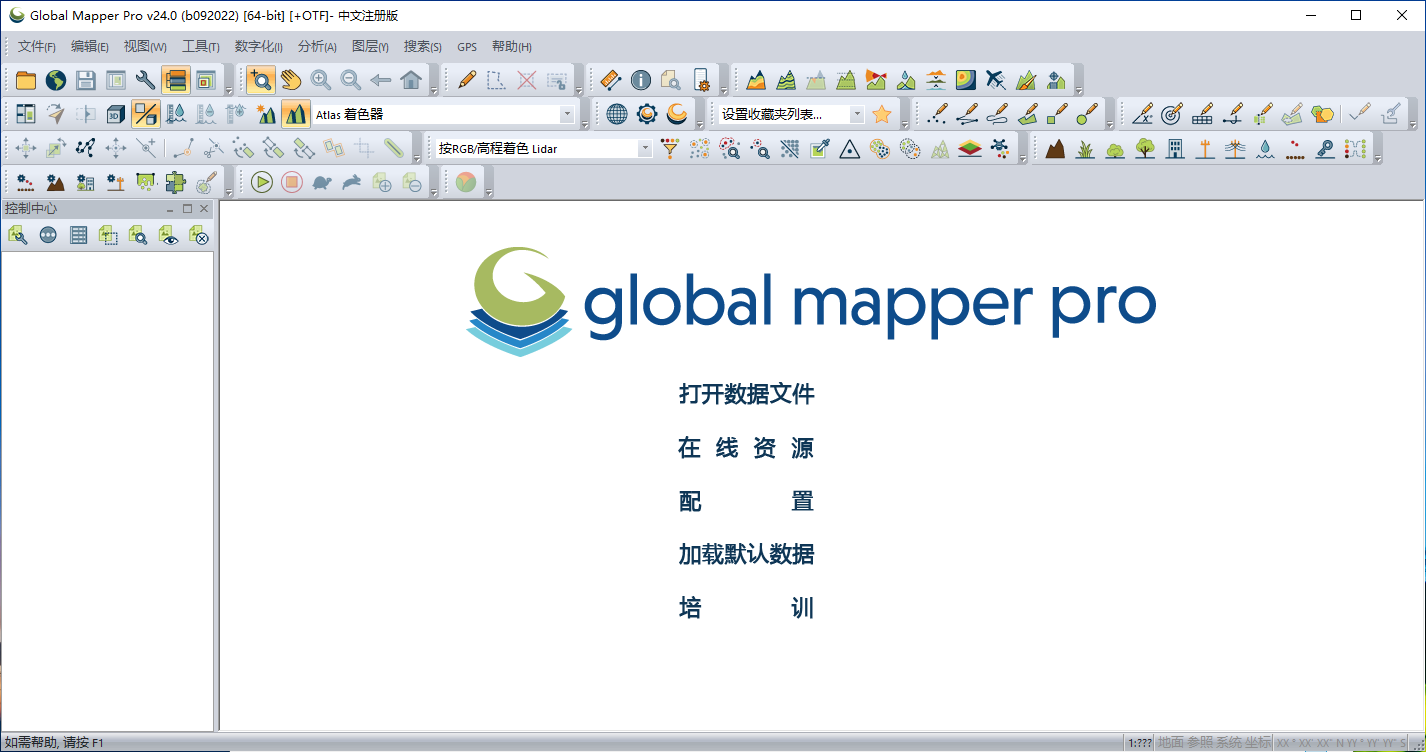
Task: Select the Pan (hand) tool
Action: coord(289,80)
